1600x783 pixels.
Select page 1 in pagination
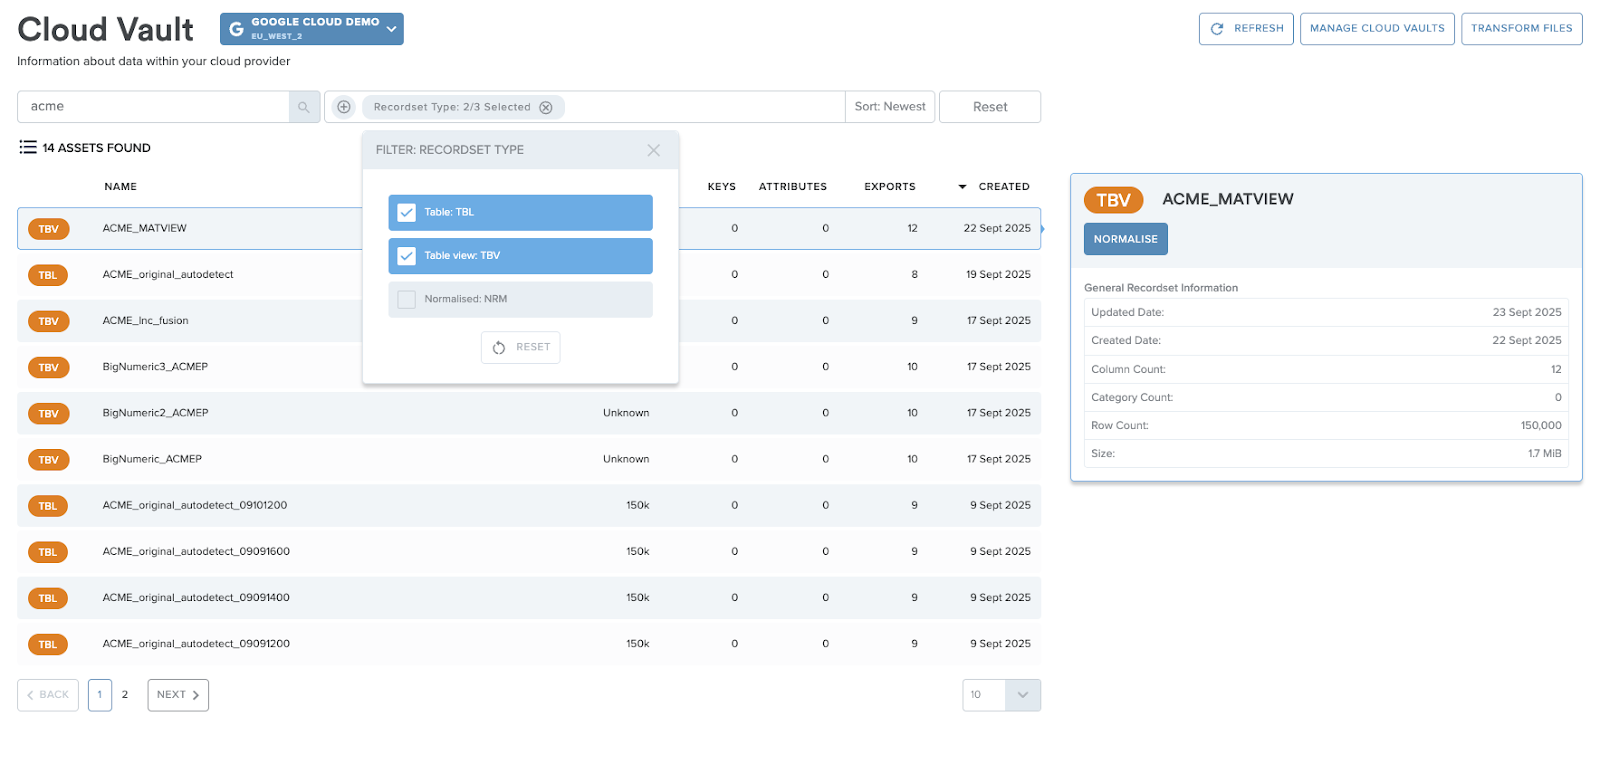100,695
